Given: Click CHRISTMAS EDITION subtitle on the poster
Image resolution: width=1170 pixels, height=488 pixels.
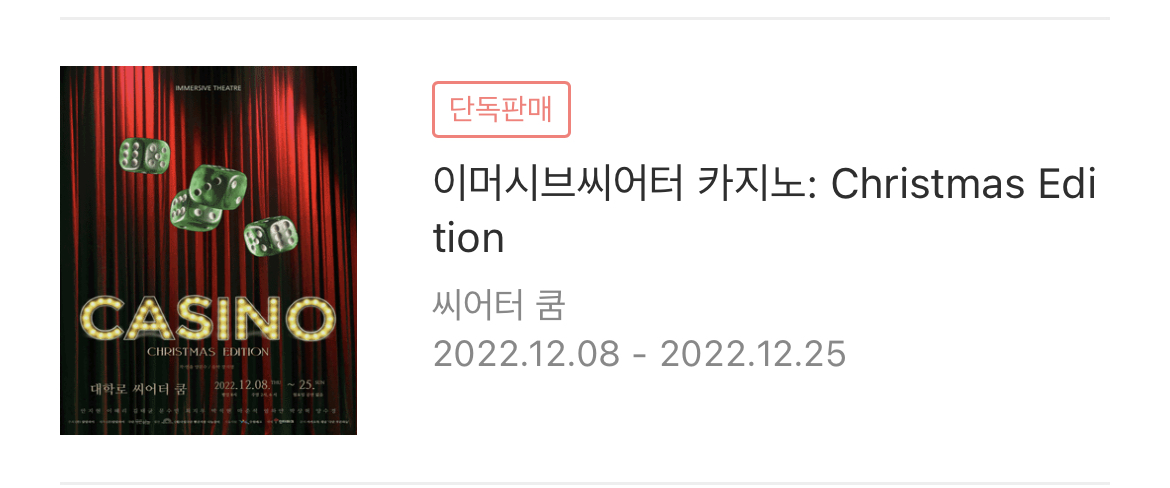Looking at the screenshot, I should pos(208,351).
